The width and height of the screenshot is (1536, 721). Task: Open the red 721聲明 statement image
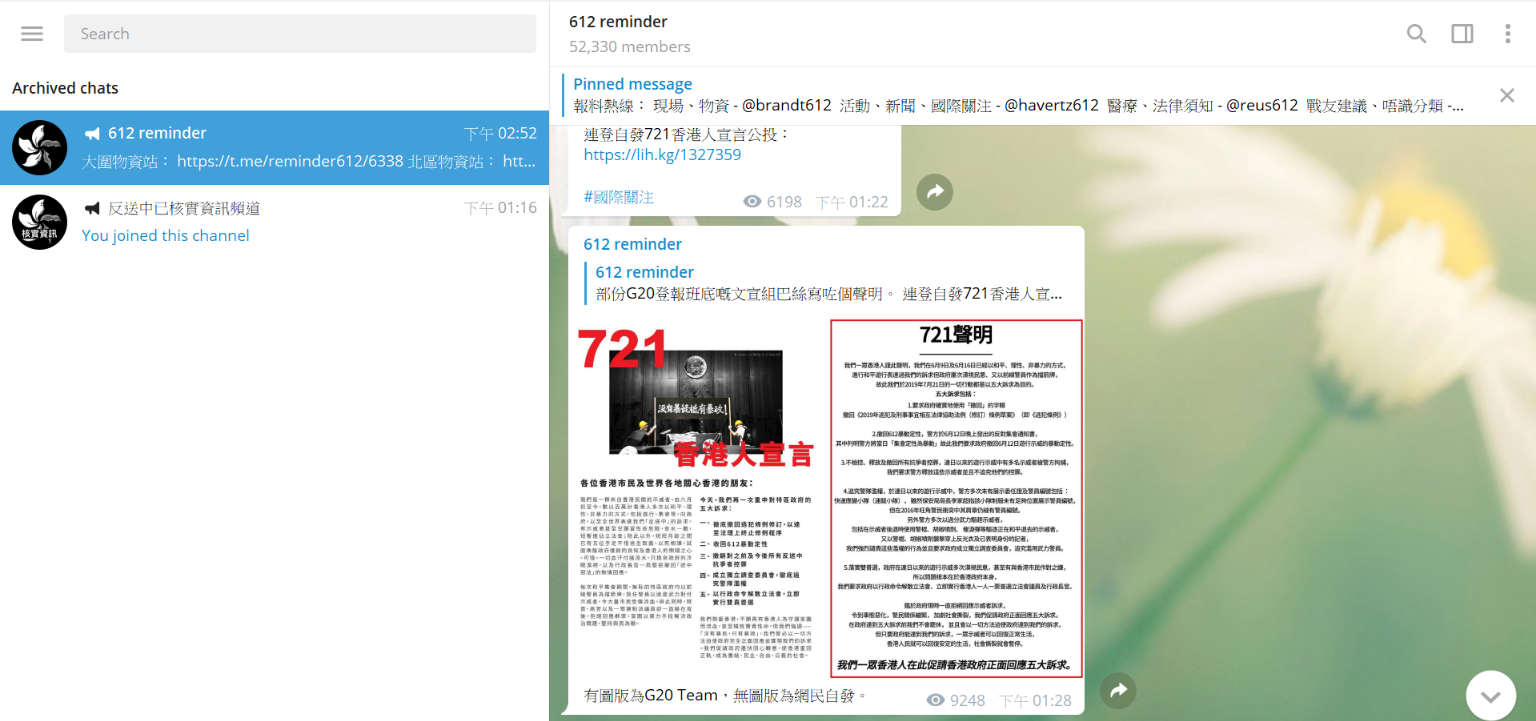tap(956, 498)
